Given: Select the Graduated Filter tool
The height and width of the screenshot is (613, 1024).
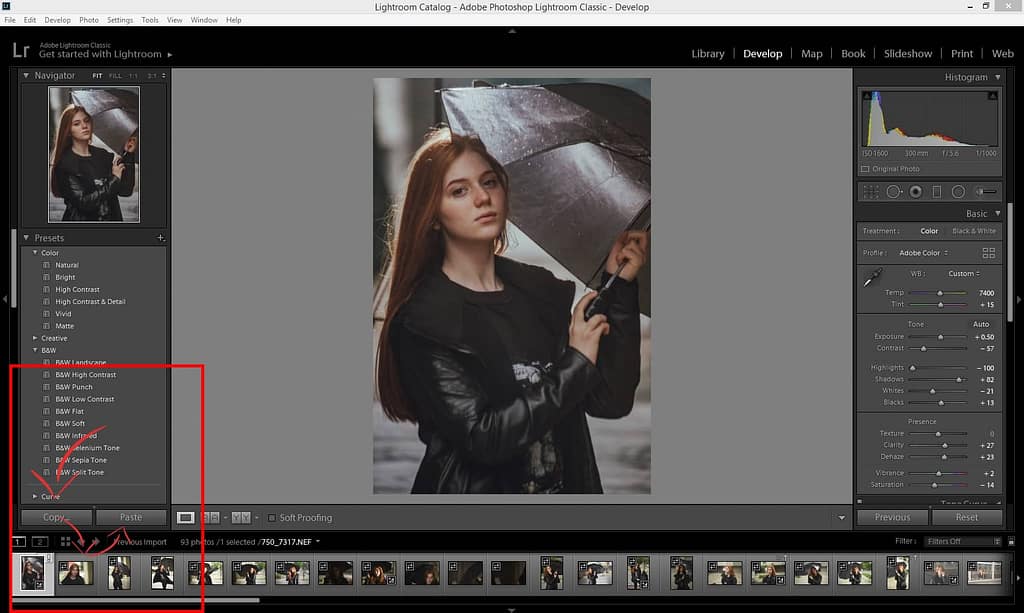Looking at the screenshot, I should [936, 192].
